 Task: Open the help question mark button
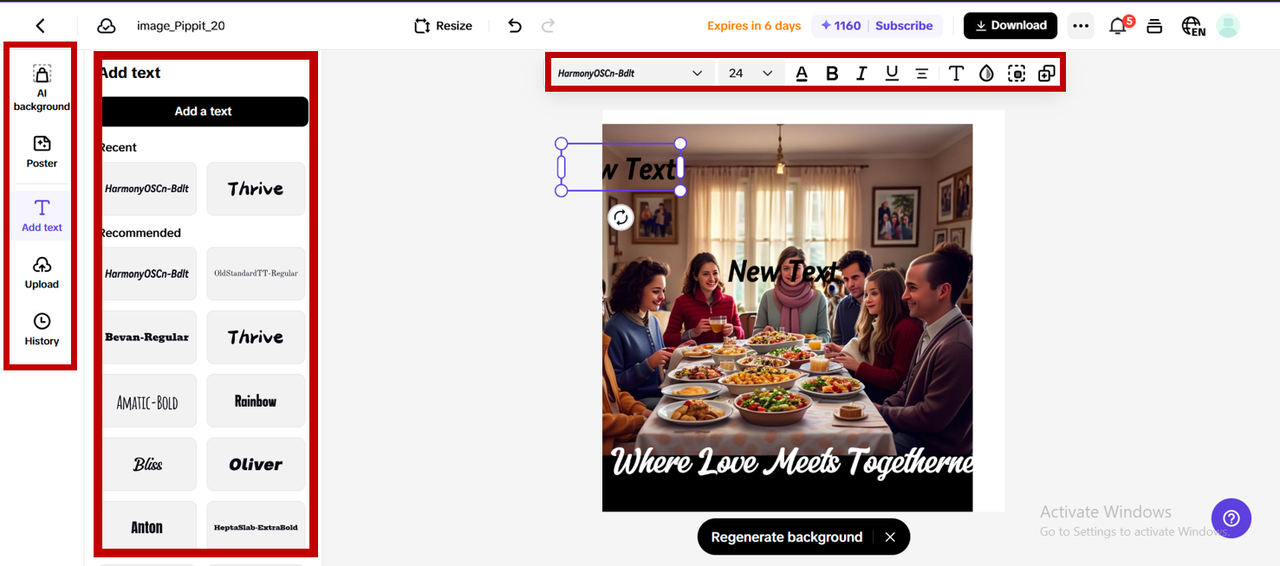tap(1231, 518)
